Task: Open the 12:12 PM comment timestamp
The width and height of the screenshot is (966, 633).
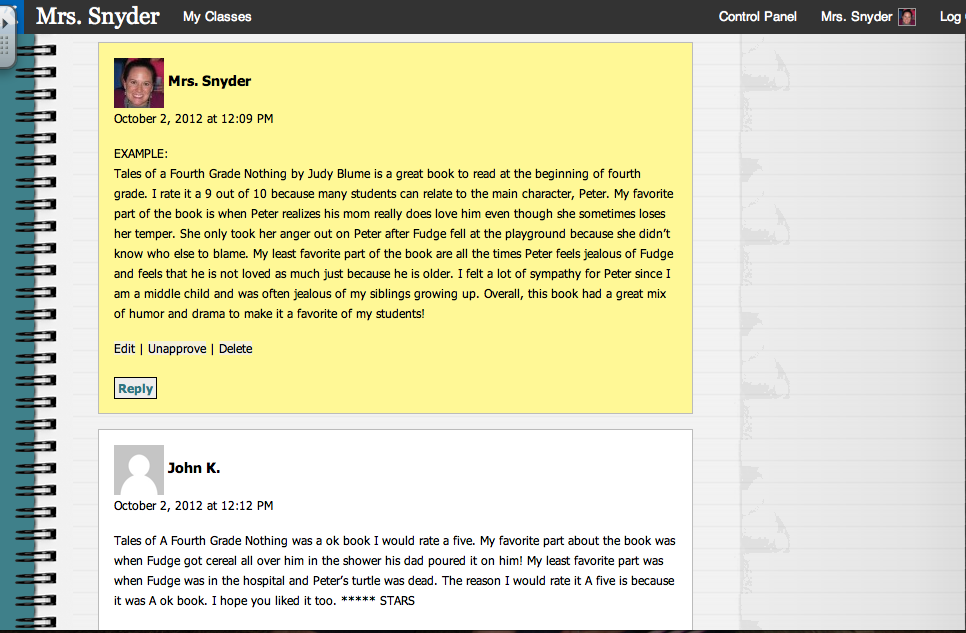Action: click(193, 506)
